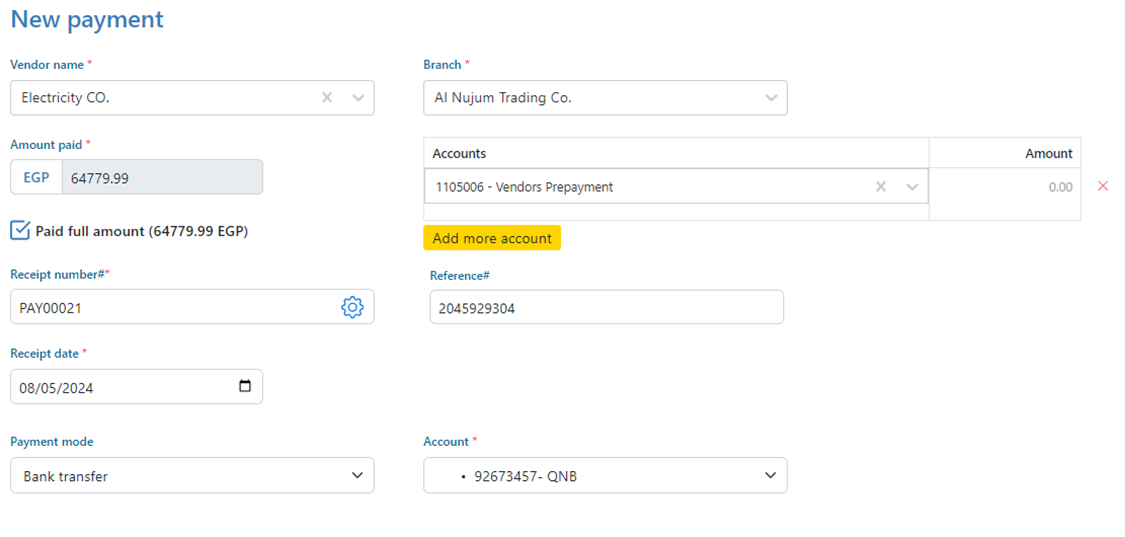Clear the Electricity CO. vendor selection
Image resolution: width=1125 pixels, height=537 pixels.
click(x=327, y=98)
